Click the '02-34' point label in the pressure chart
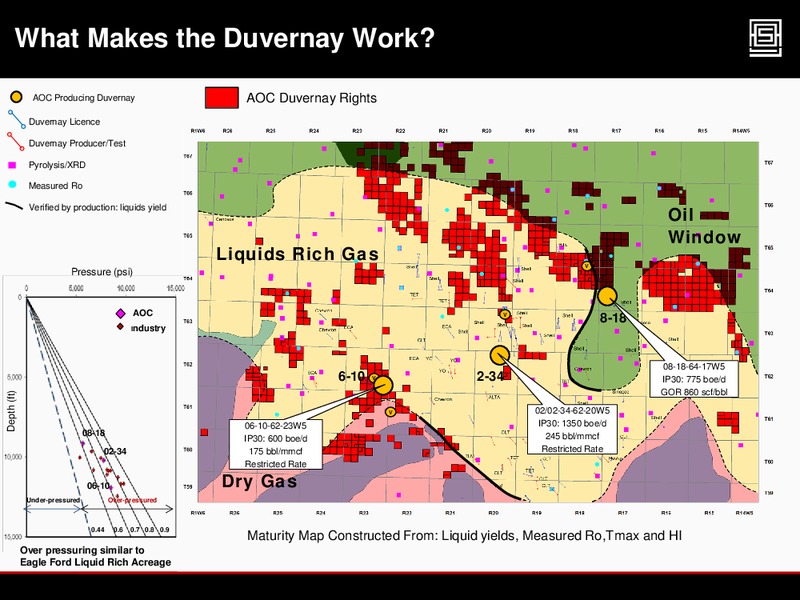 [x=115, y=452]
